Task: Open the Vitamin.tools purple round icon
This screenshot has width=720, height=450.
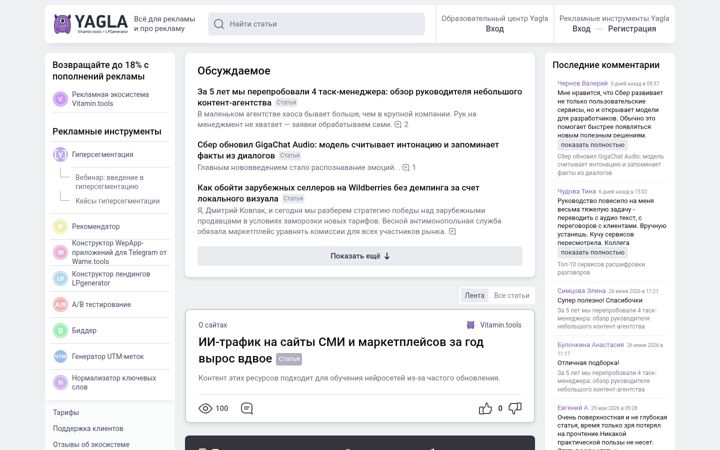Action: pyautogui.click(x=60, y=99)
